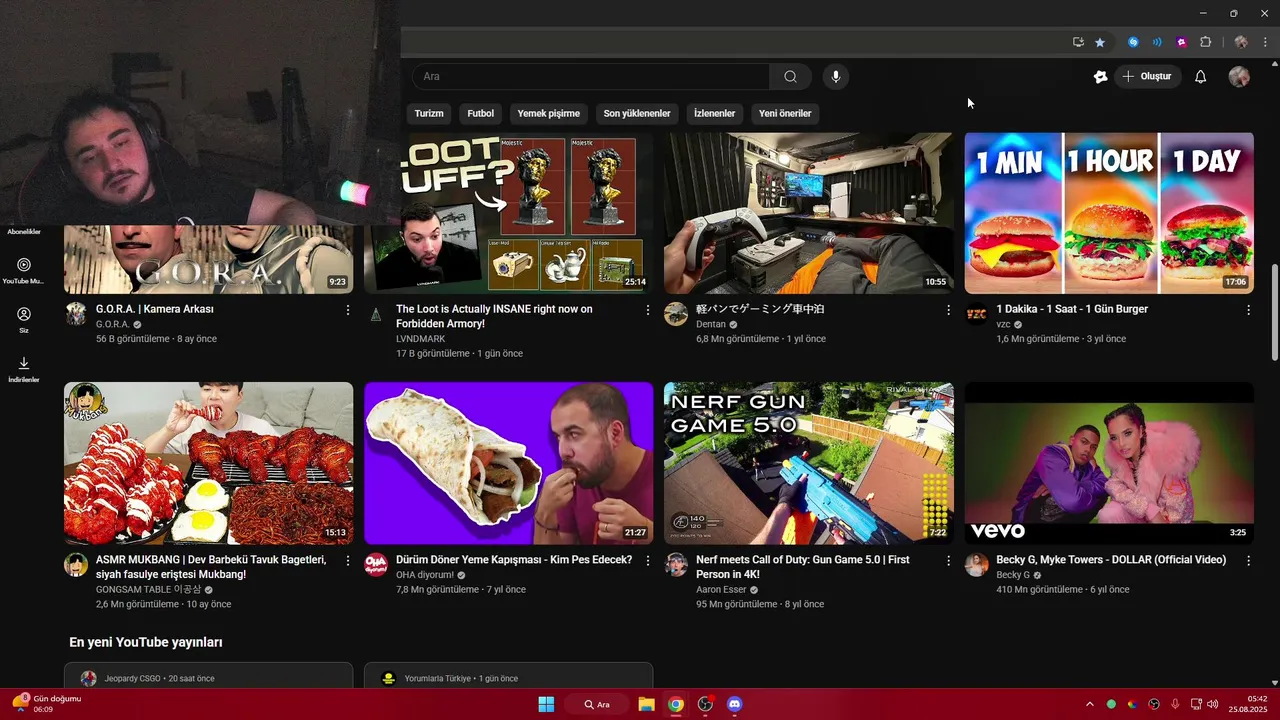The height and width of the screenshot is (720, 1280).
Task: Open the Chrome extensions puzzle menu
Action: [x=1205, y=42]
